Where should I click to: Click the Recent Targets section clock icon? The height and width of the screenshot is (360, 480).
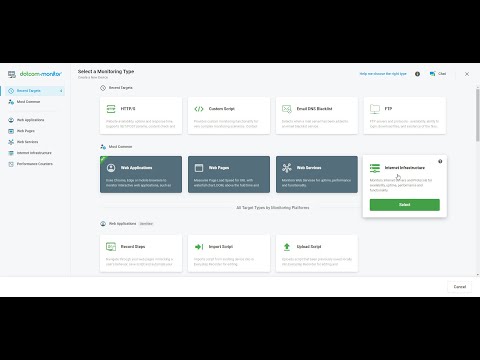pos(103,88)
